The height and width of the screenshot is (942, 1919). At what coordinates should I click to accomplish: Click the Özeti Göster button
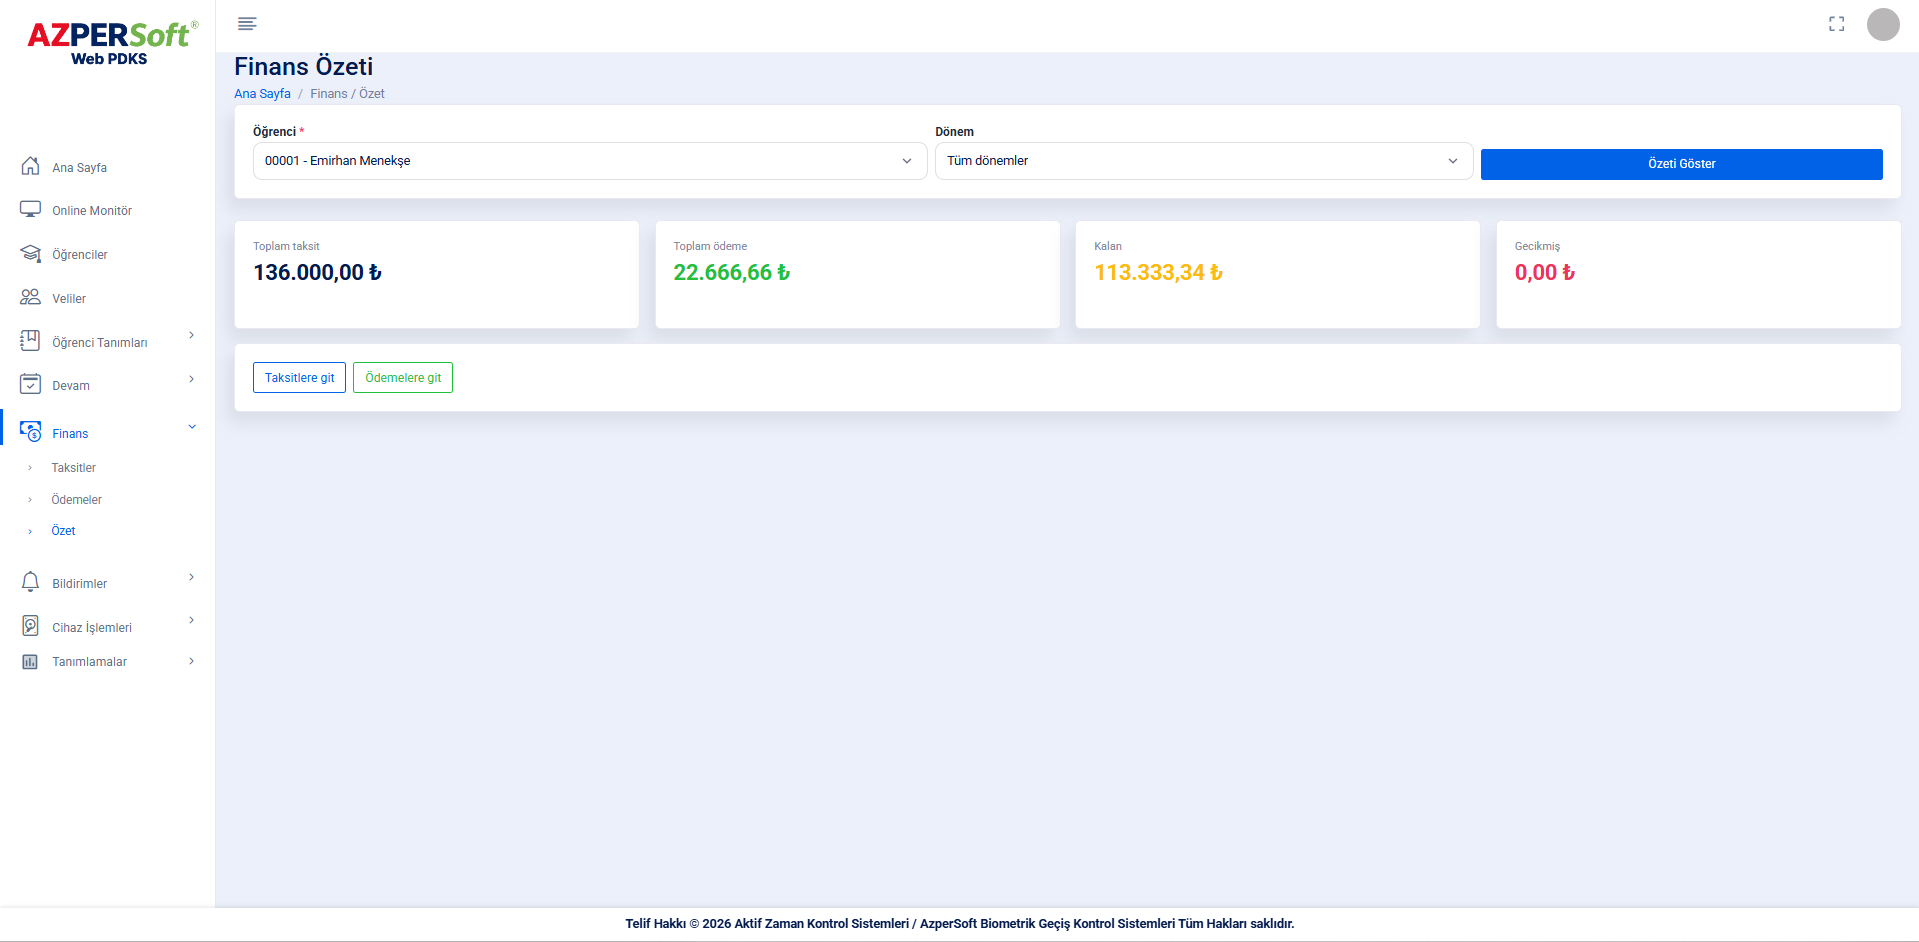tap(1681, 164)
